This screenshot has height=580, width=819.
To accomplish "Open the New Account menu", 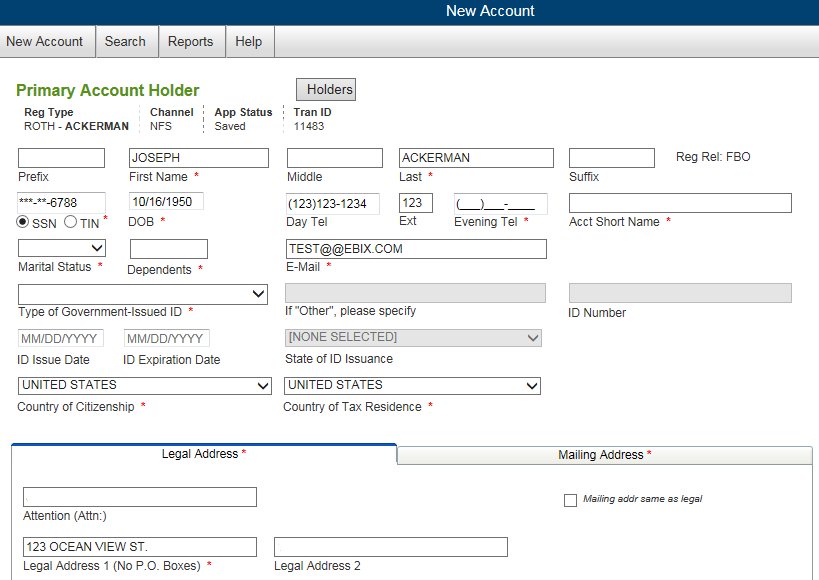I will coord(45,41).
